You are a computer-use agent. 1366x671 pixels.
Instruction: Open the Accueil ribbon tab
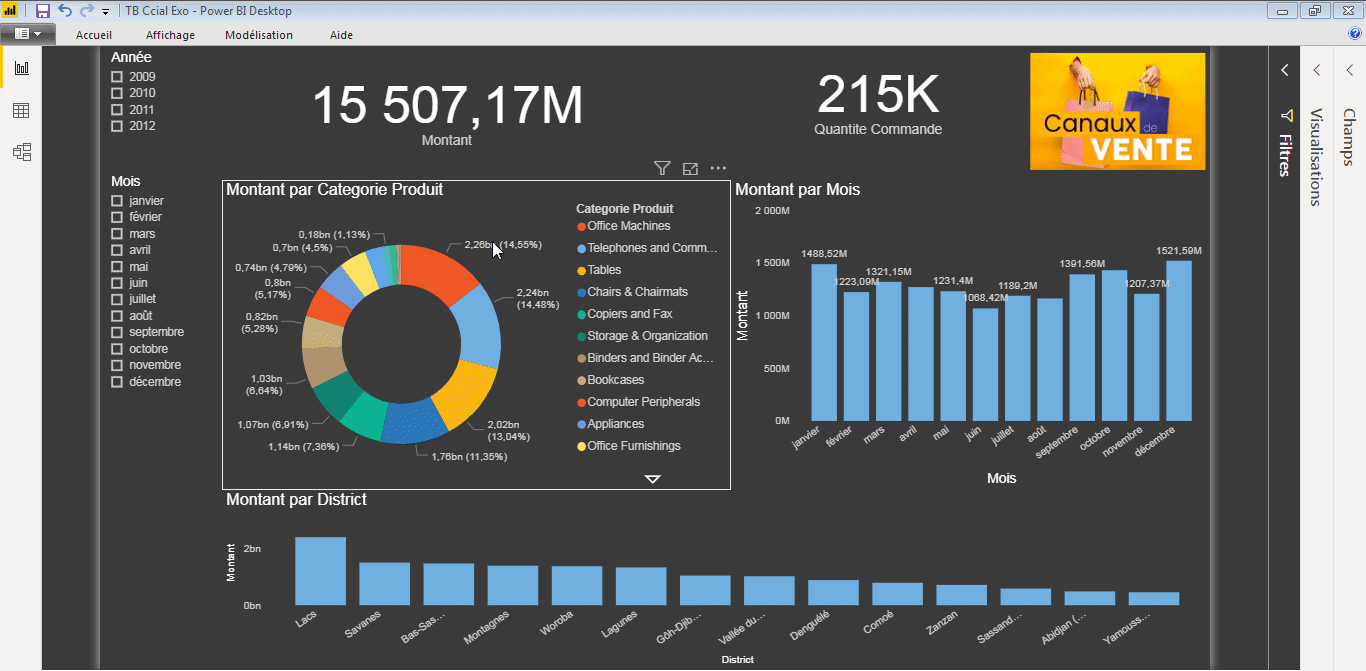pos(94,35)
